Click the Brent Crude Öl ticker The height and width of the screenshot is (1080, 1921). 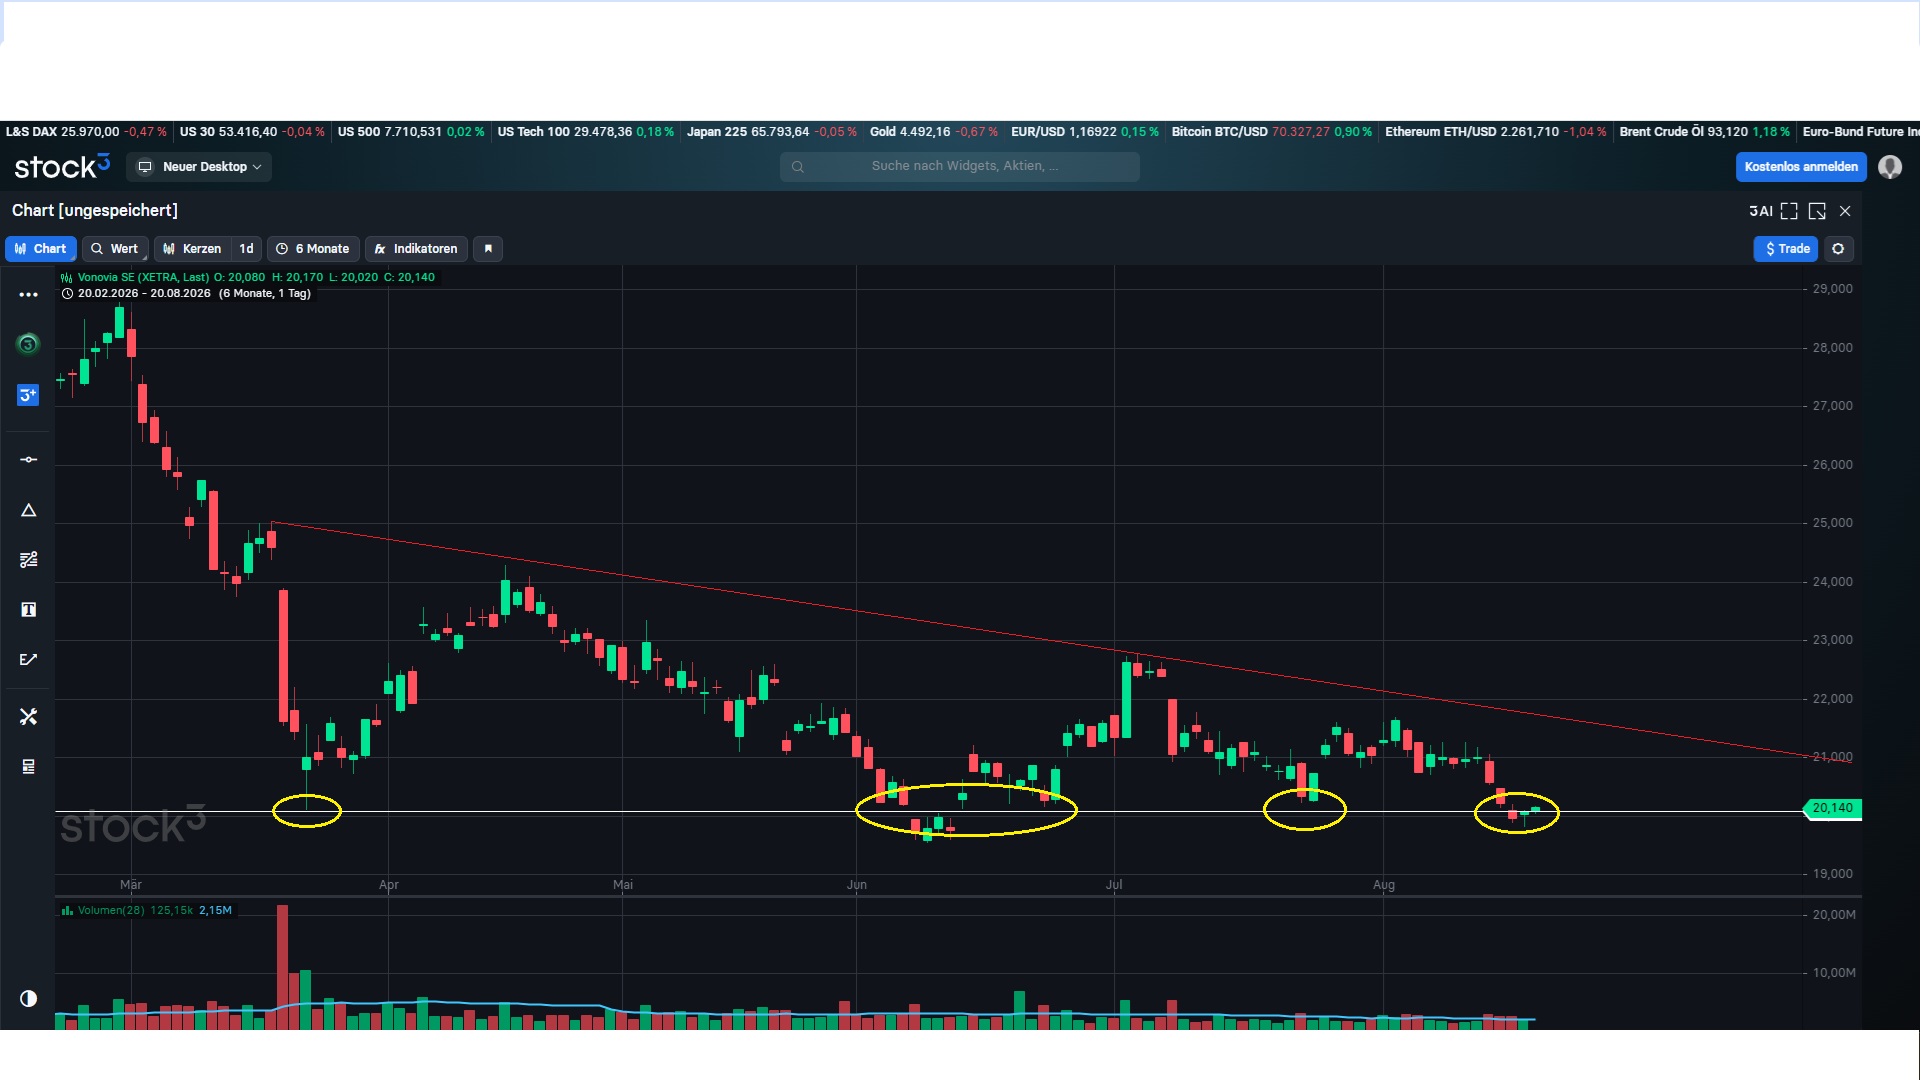pyautogui.click(x=1705, y=132)
